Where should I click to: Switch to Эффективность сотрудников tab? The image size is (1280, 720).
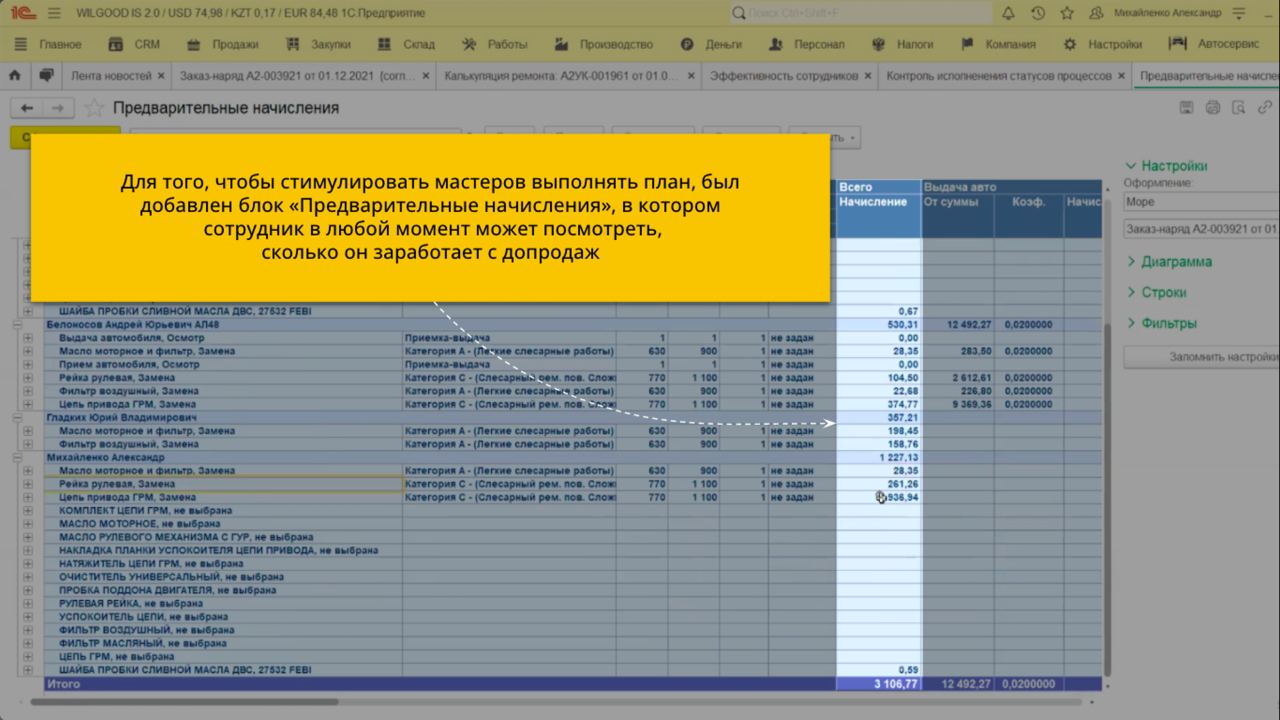[784, 76]
